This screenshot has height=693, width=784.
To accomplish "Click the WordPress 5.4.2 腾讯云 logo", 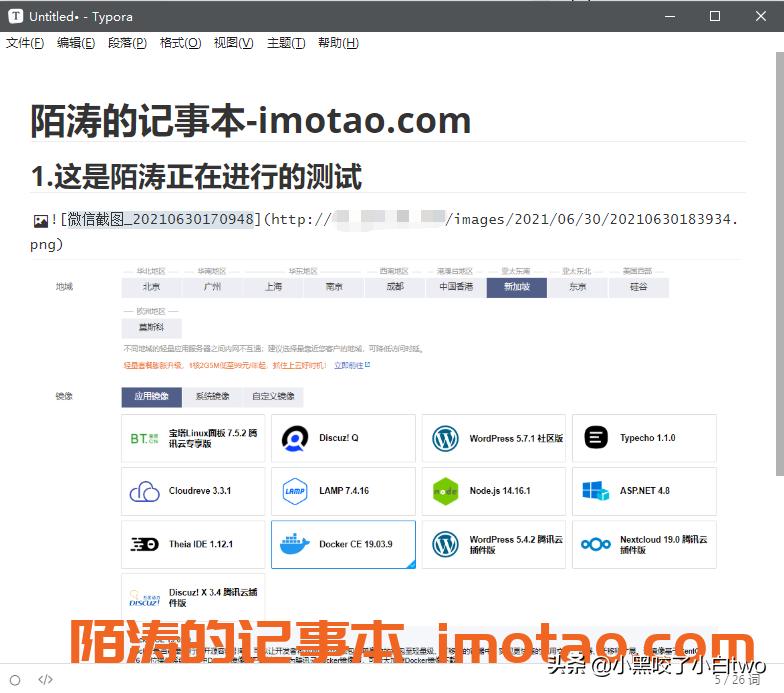I will (x=445, y=544).
